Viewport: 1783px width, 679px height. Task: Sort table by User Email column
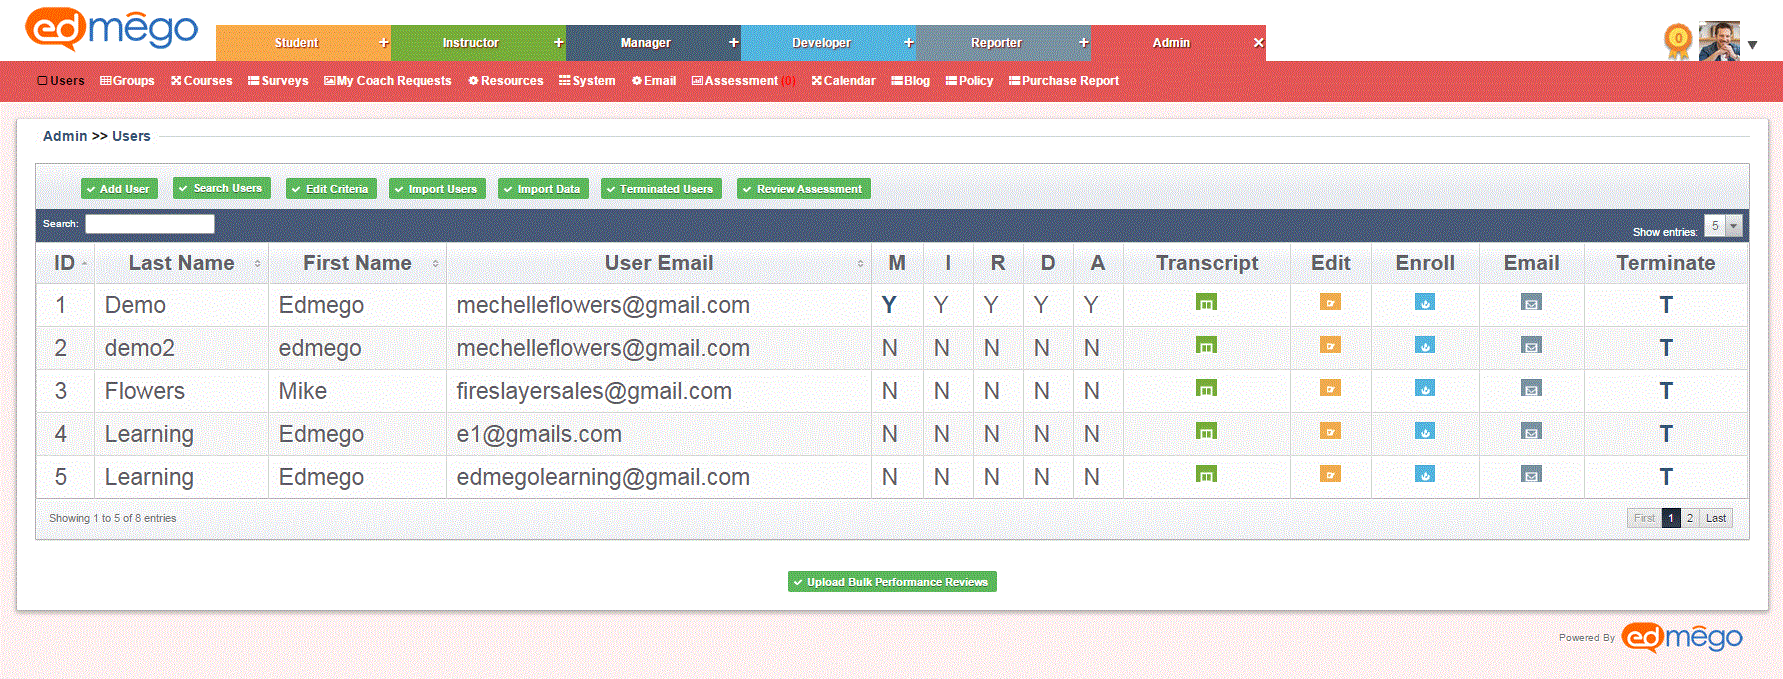659,263
